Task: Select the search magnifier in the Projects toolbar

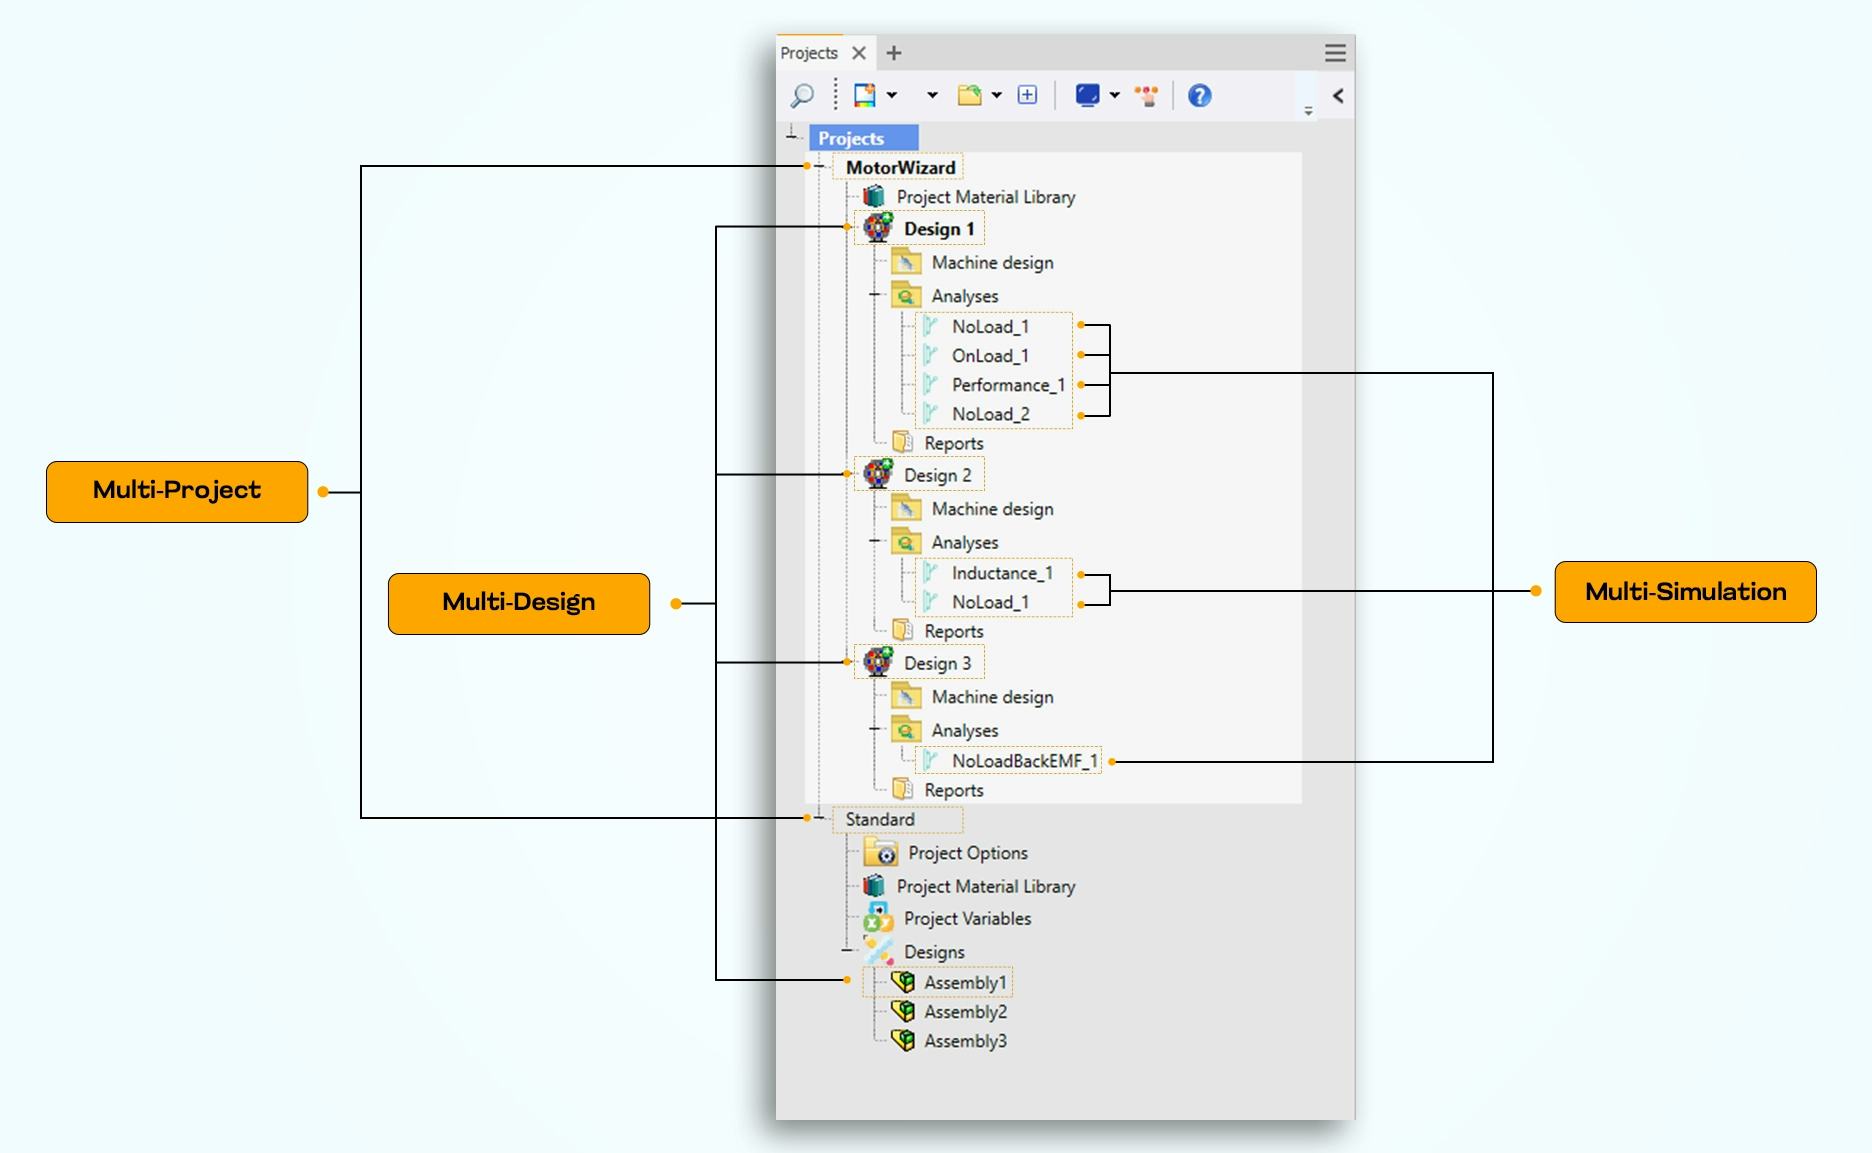Action: (x=800, y=95)
